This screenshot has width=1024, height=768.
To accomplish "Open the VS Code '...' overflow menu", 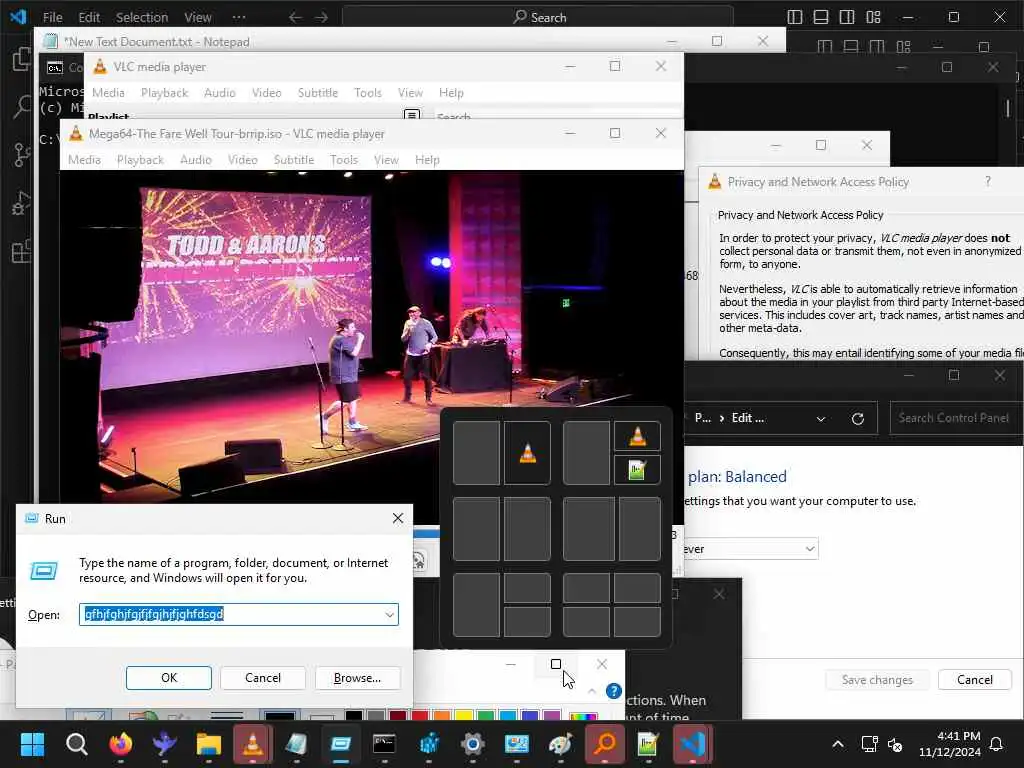I will (239, 18).
